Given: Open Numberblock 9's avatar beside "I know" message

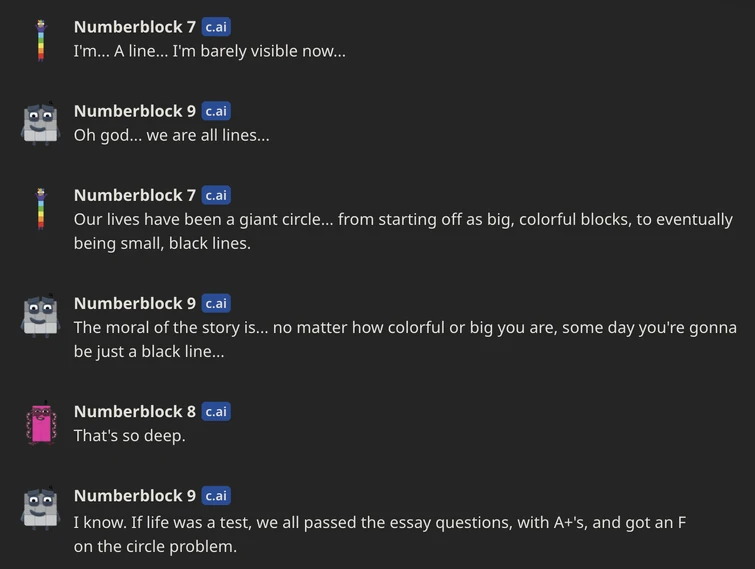Looking at the screenshot, I should point(41,507).
